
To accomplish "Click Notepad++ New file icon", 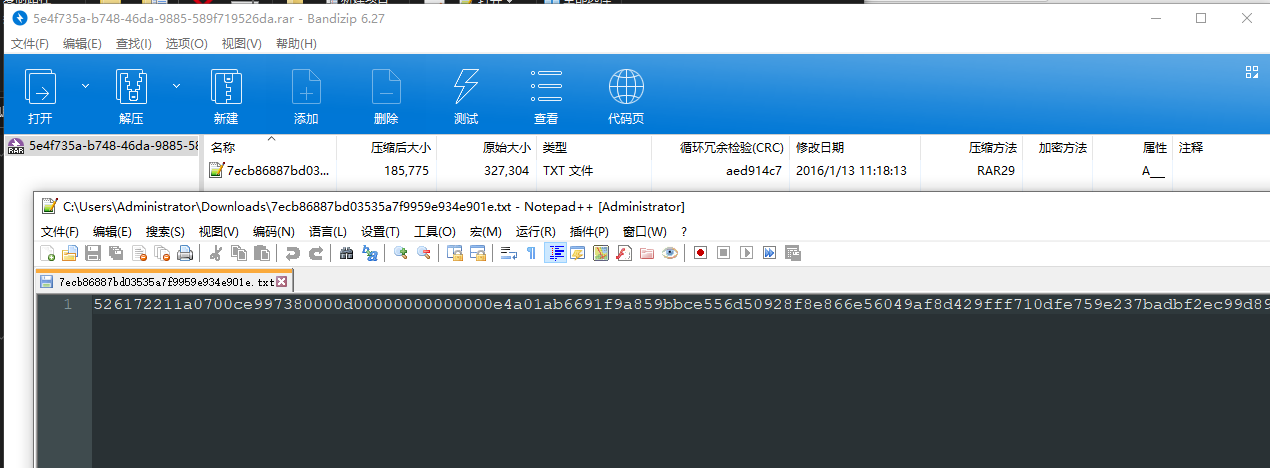I will click(47, 253).
